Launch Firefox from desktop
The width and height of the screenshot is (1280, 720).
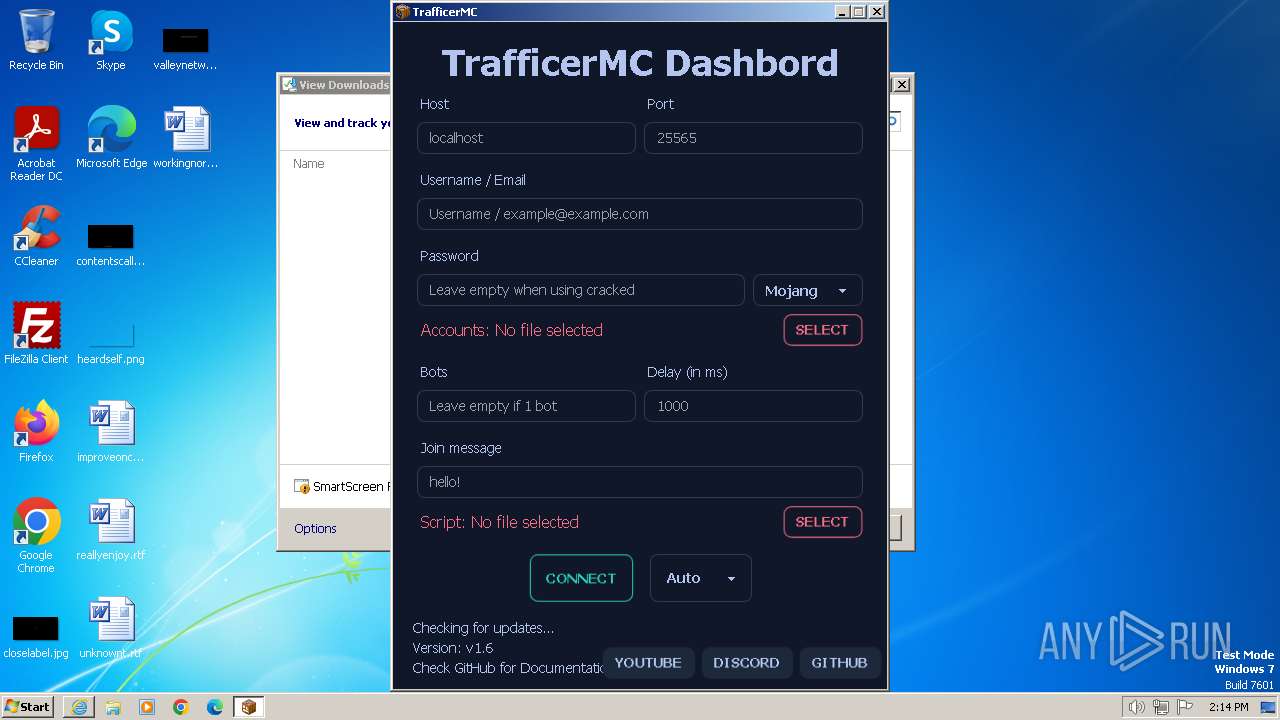pyautogui.click(x=36, y=431)
